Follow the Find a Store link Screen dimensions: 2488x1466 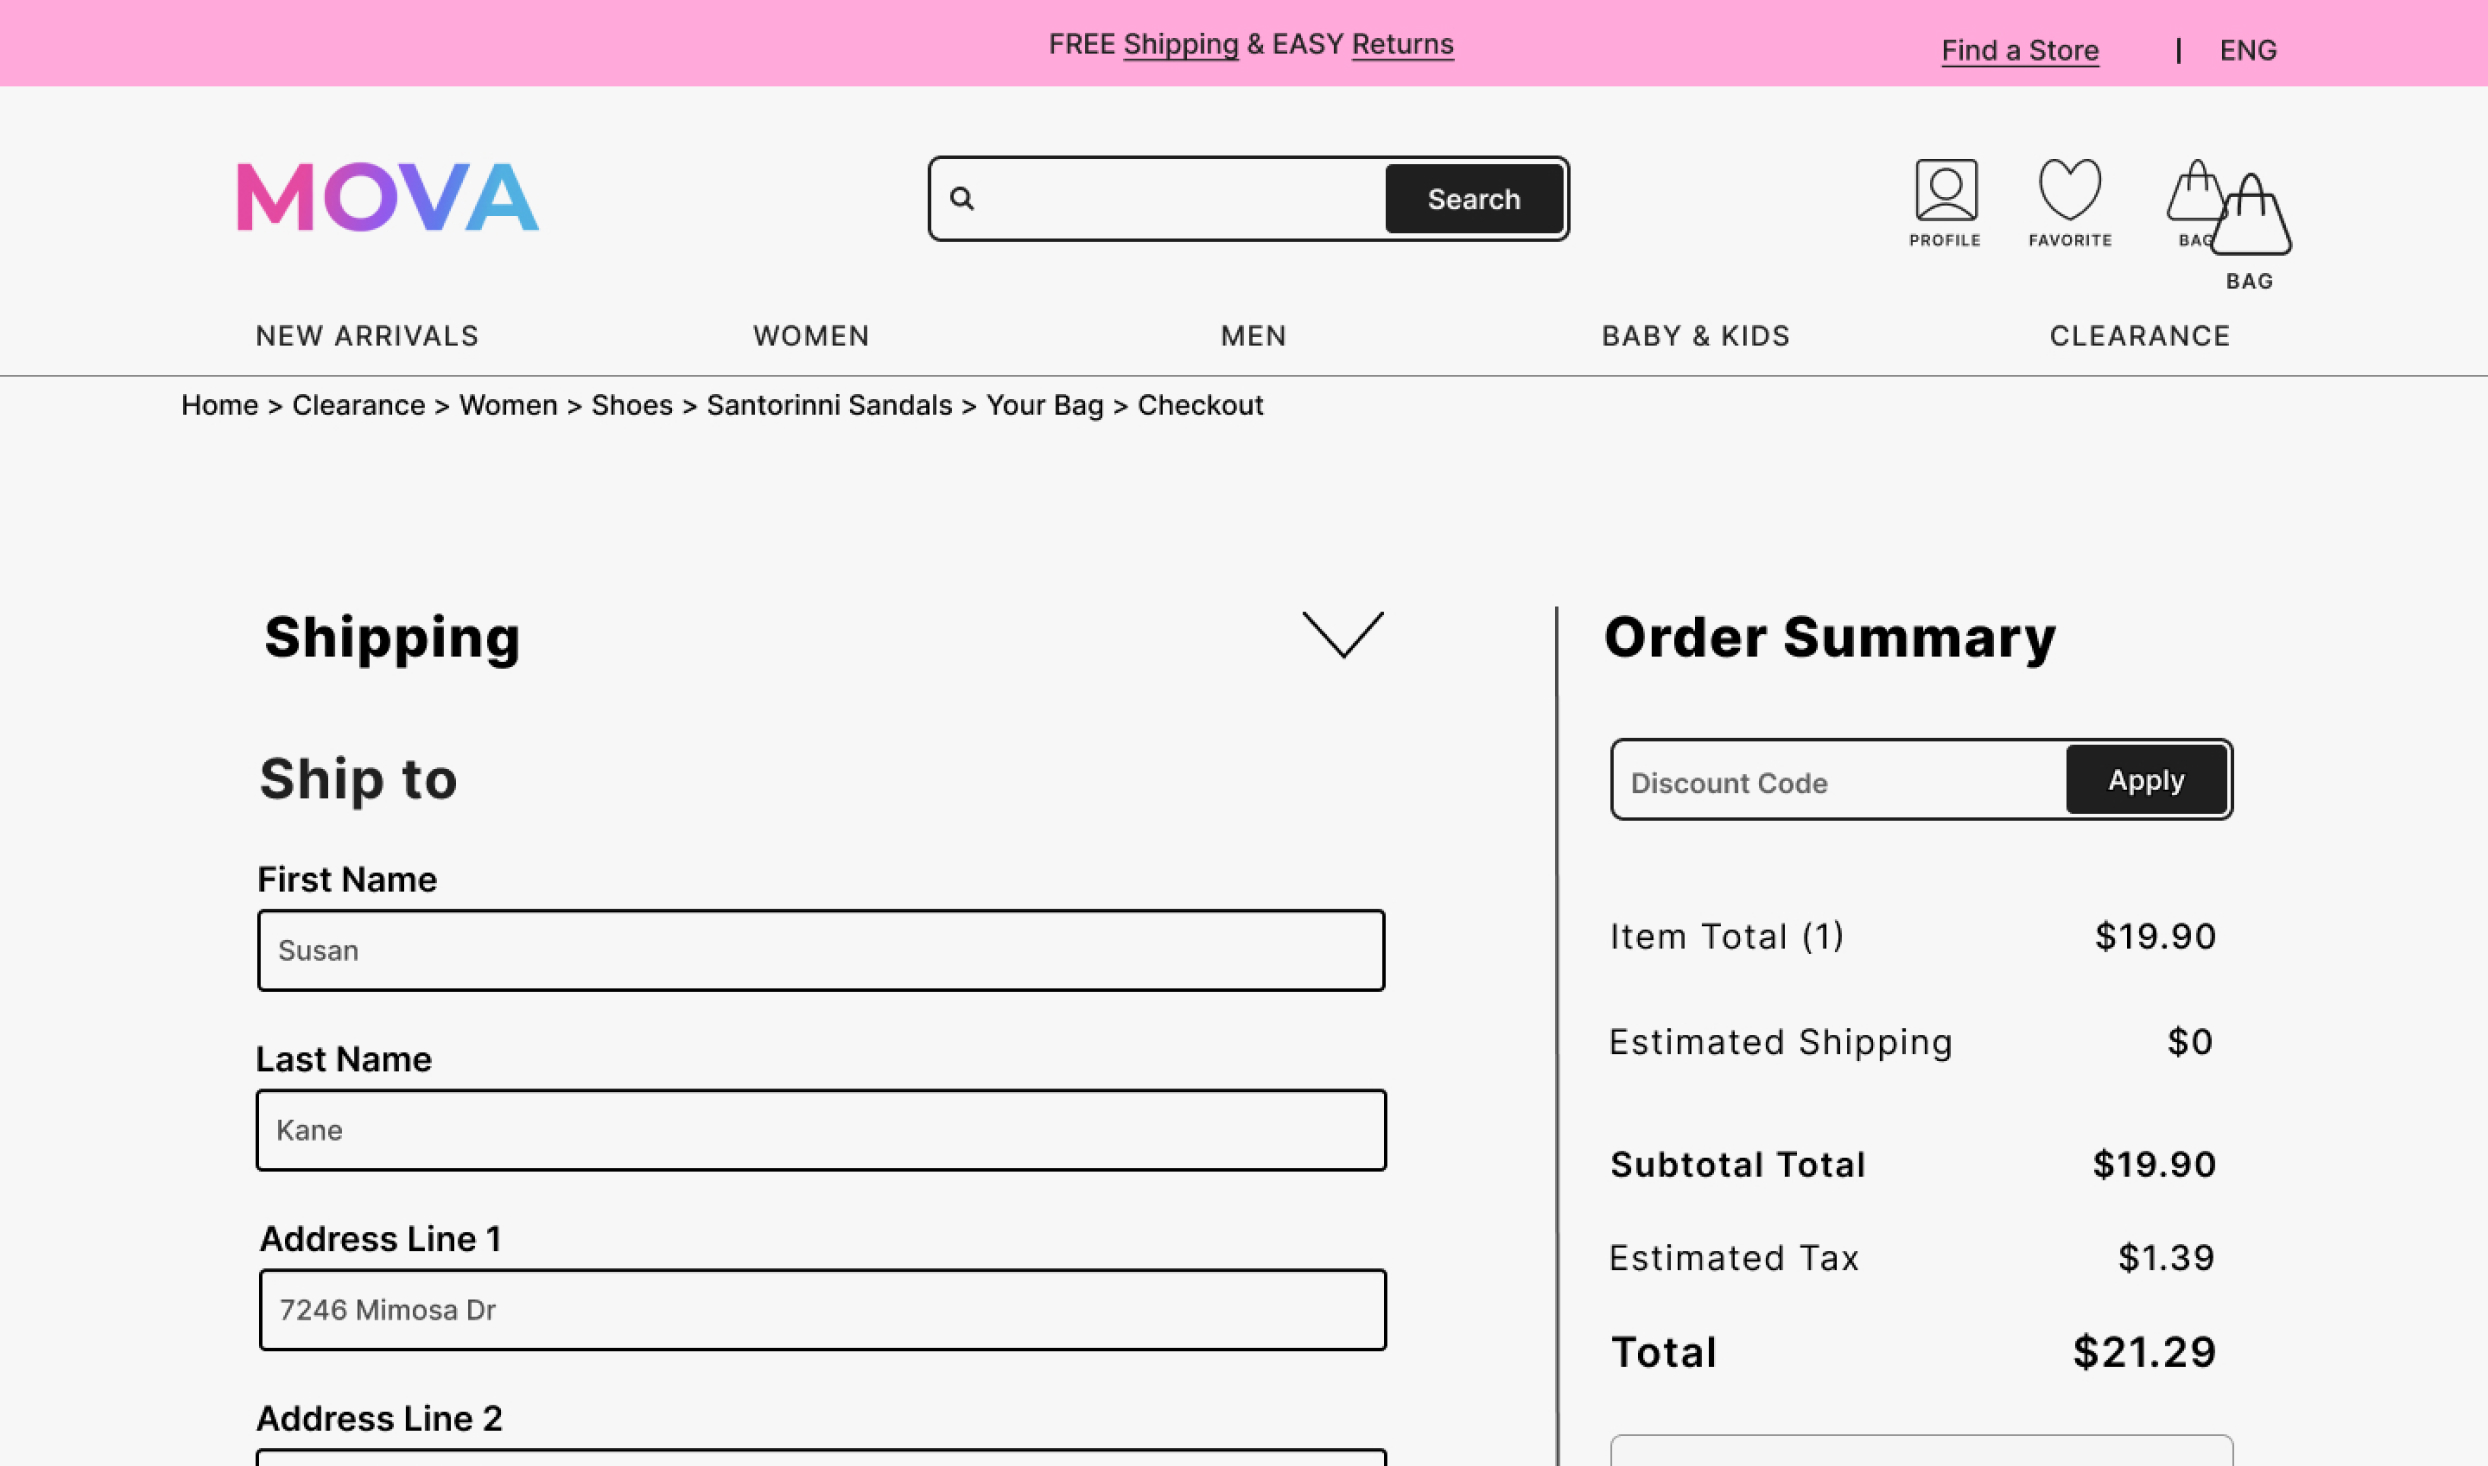point(2019,50)
